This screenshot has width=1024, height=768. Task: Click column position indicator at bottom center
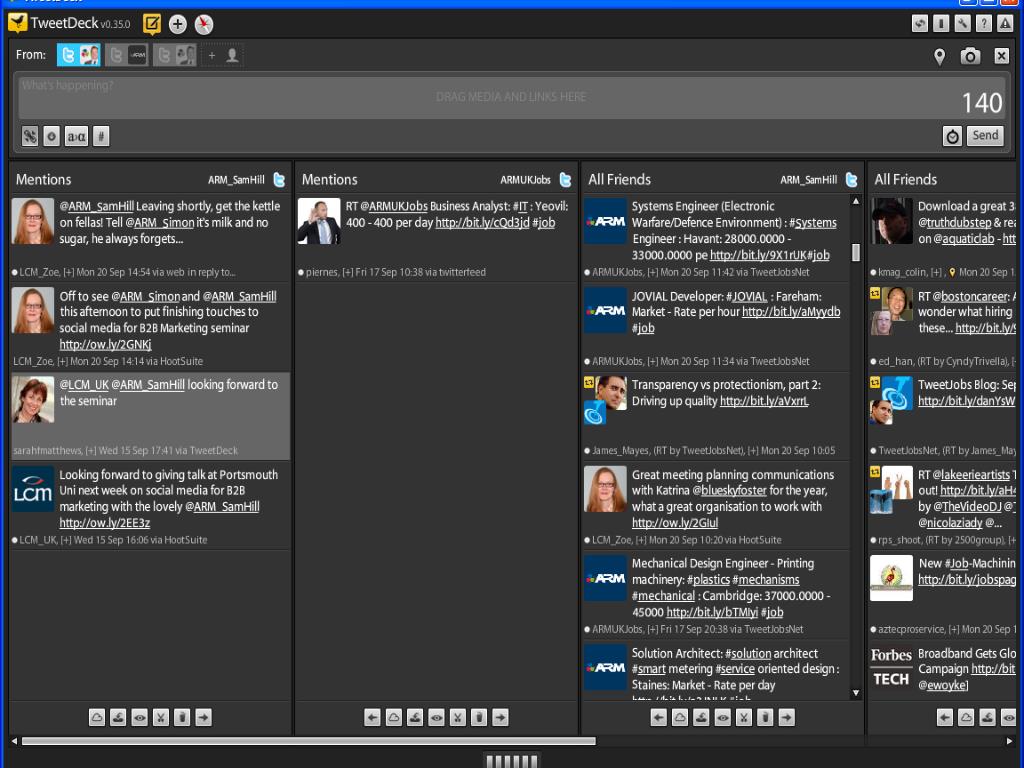click(512, 761)
